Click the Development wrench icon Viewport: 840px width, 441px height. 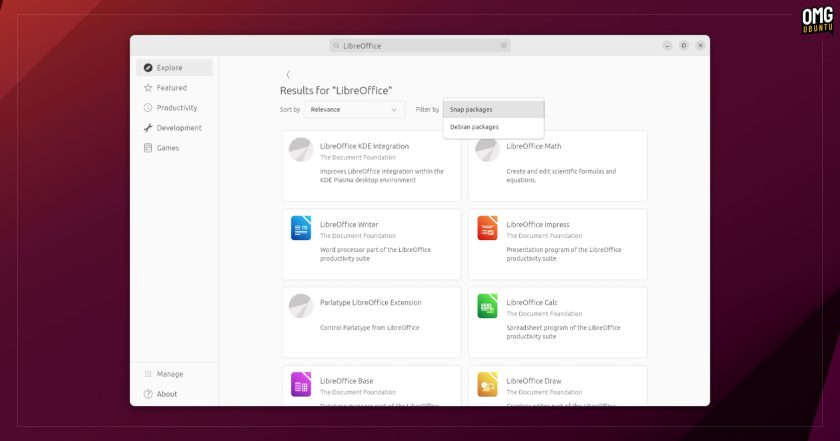pos(148,128)
